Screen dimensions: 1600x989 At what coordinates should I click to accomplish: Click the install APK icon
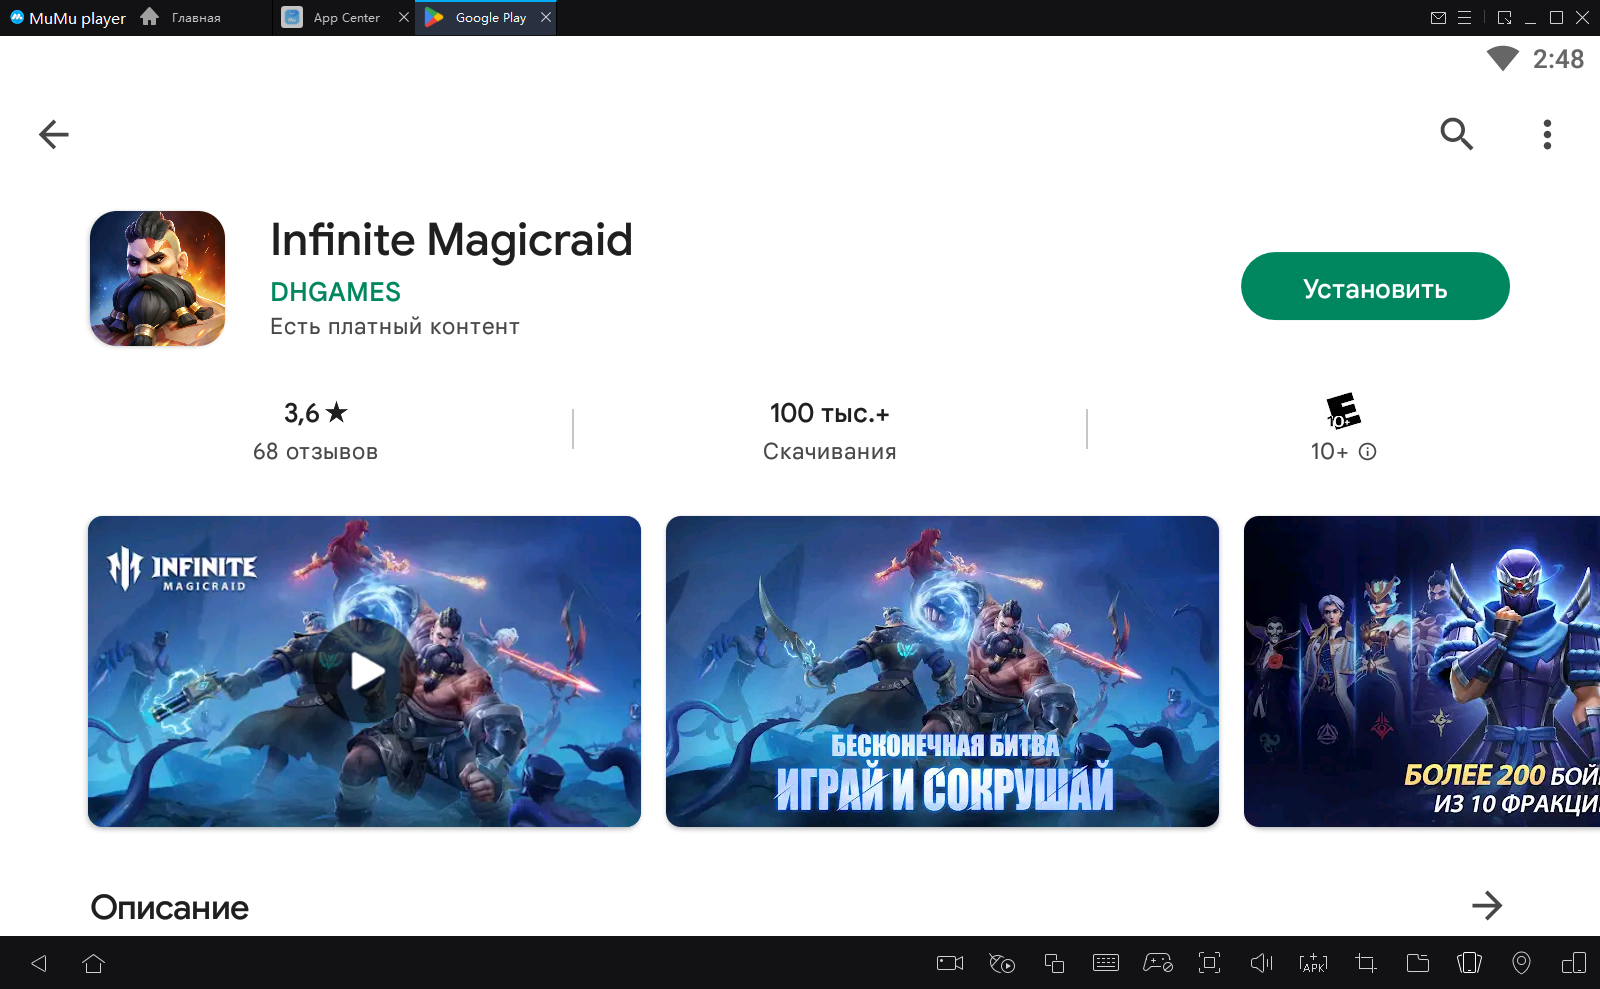[x=1313, y=963]
